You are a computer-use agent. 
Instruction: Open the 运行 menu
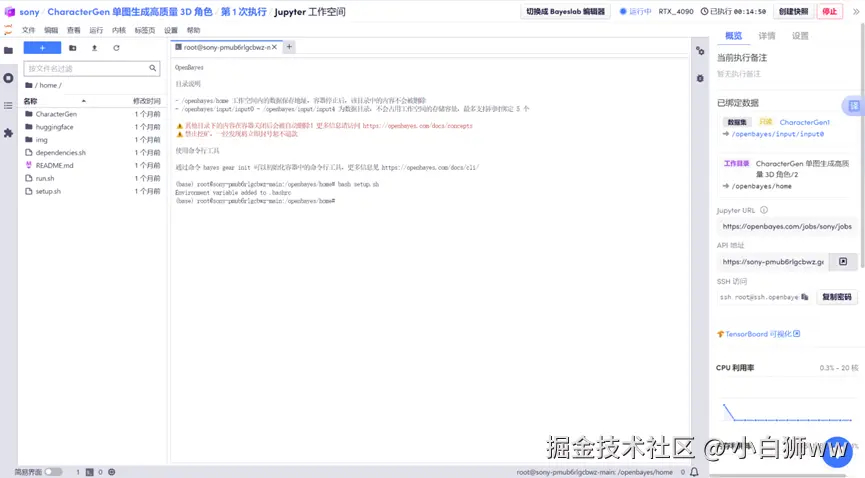tap(96, 30)
